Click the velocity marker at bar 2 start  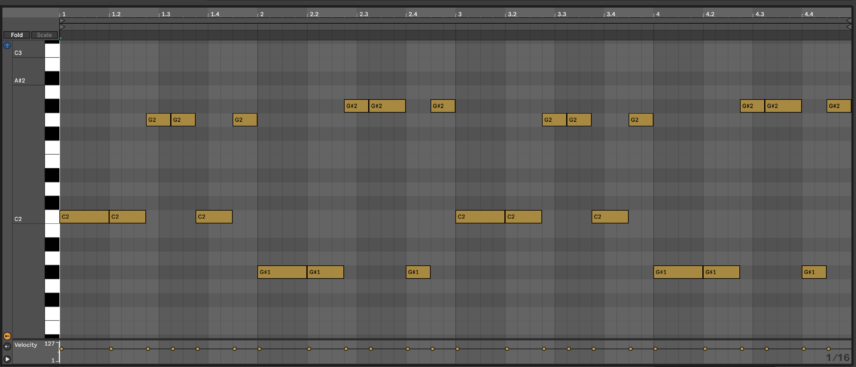tap(259, 348)
